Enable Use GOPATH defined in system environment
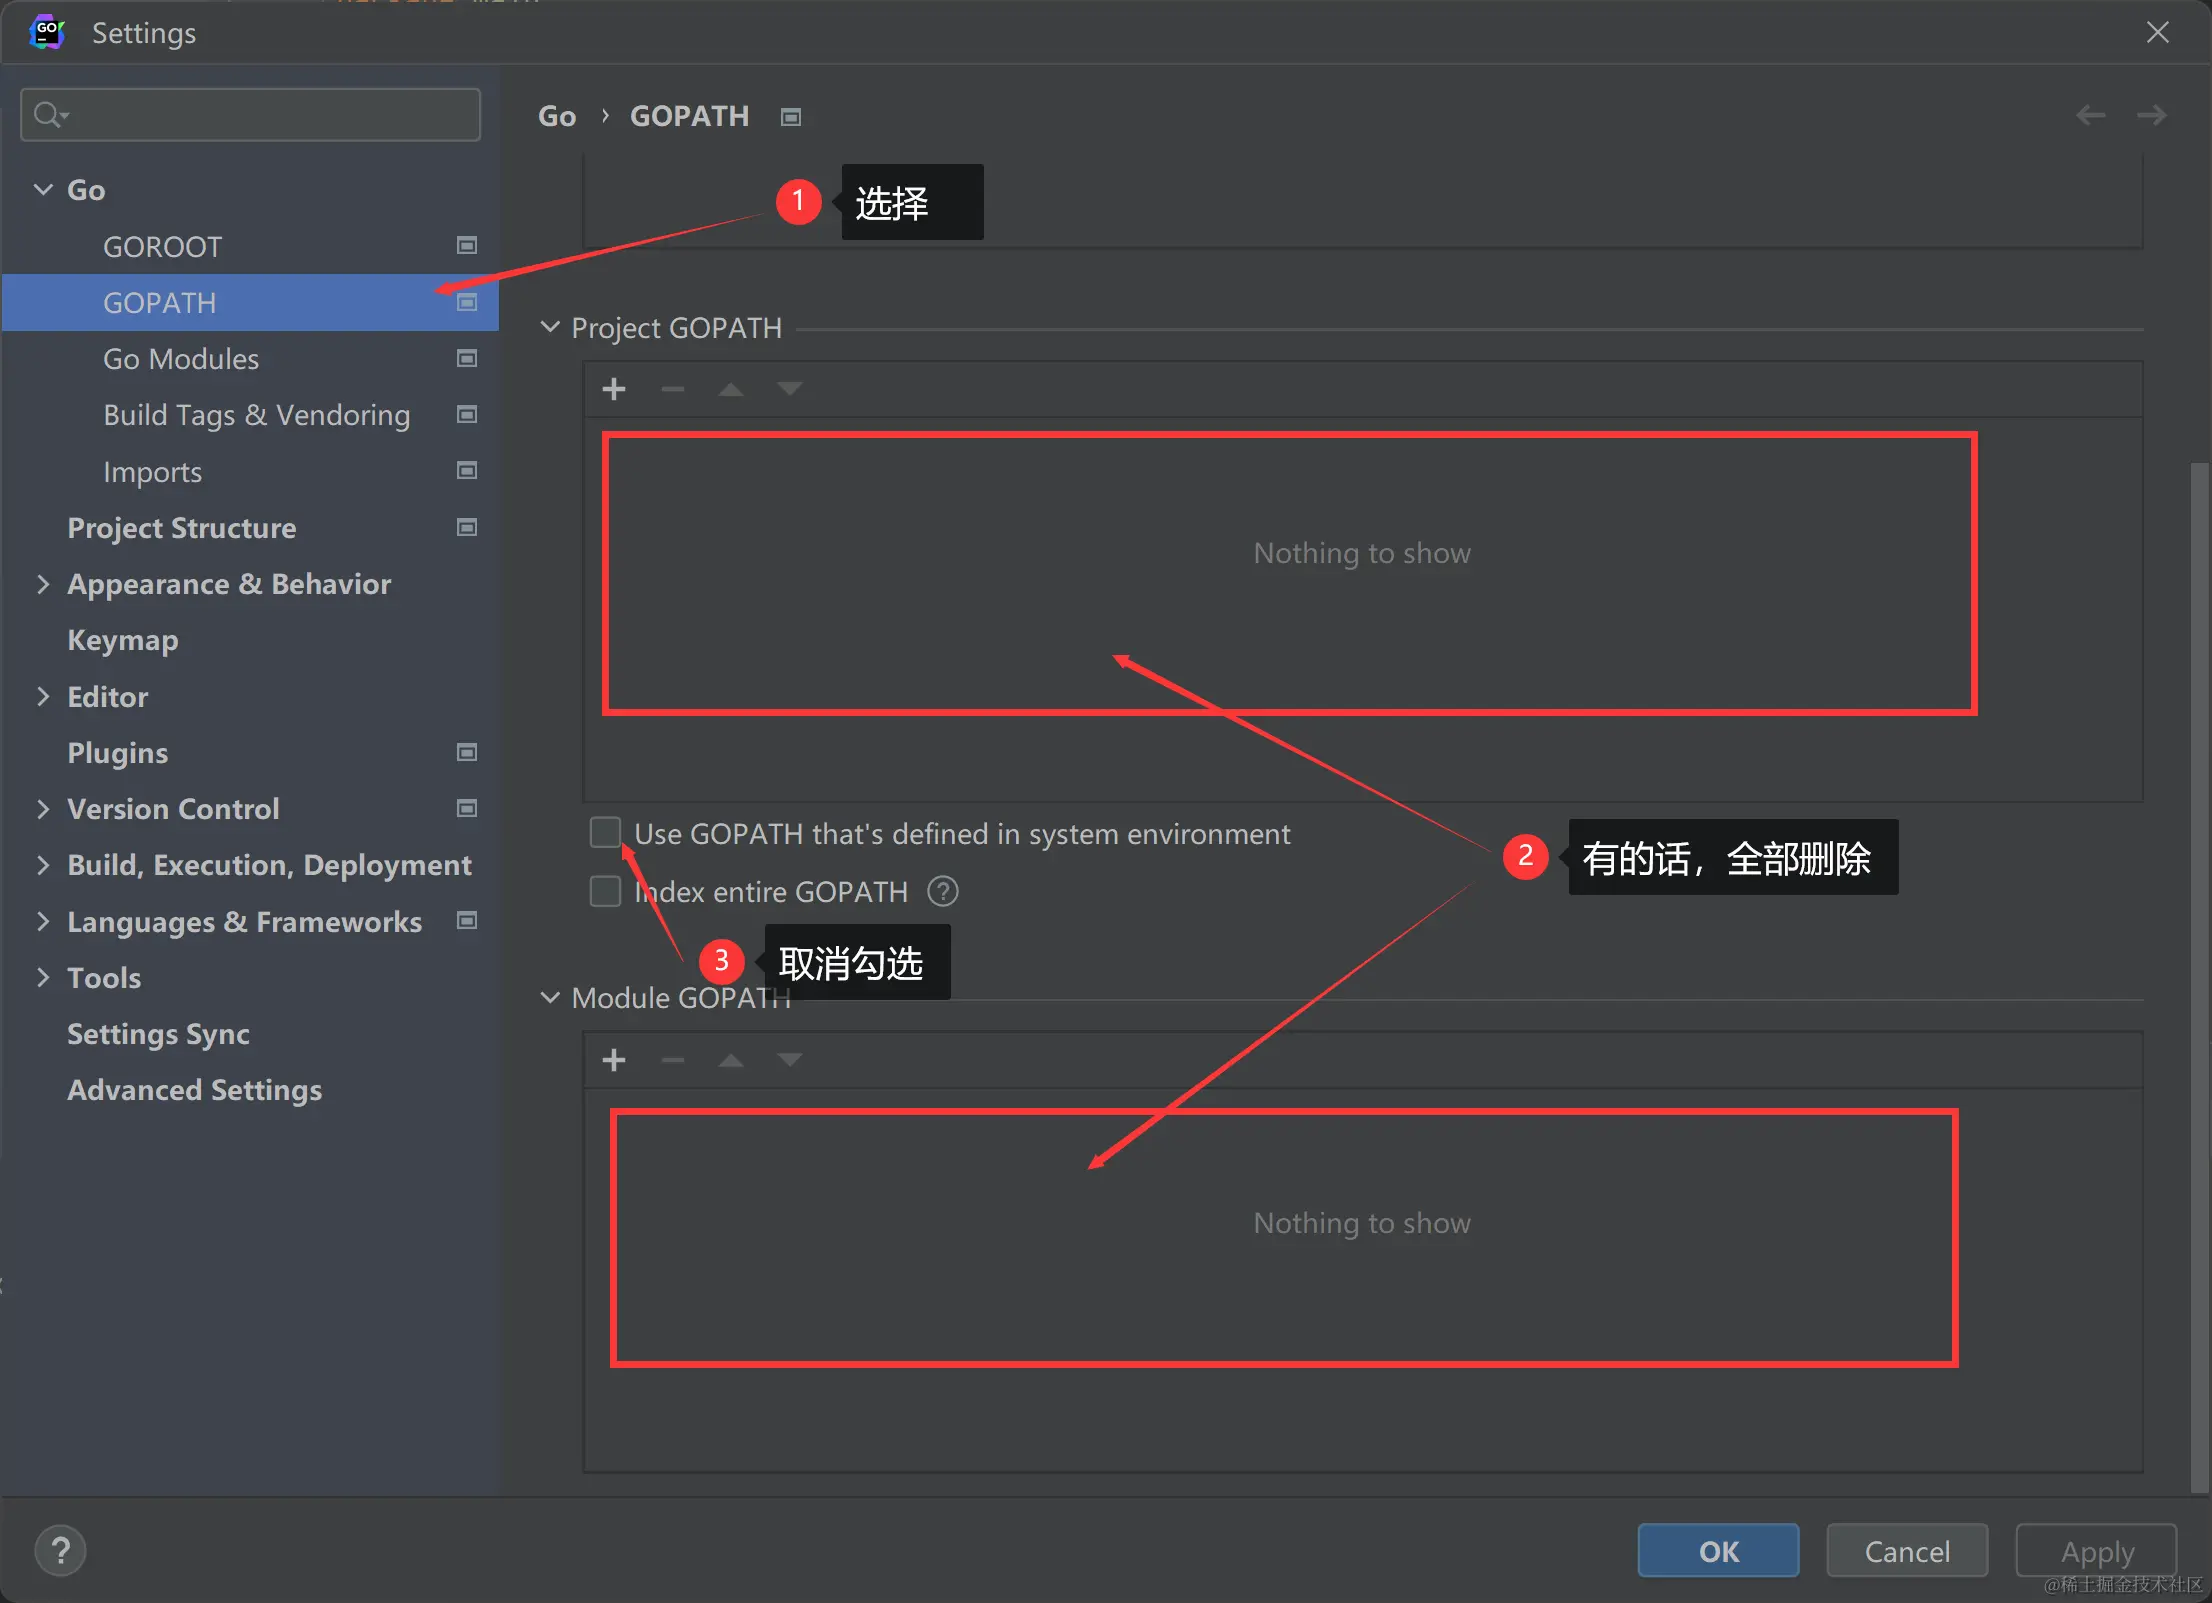The width and height of the screenshot is (2212, 1603). pyautogui.click(x=605, y=833)
